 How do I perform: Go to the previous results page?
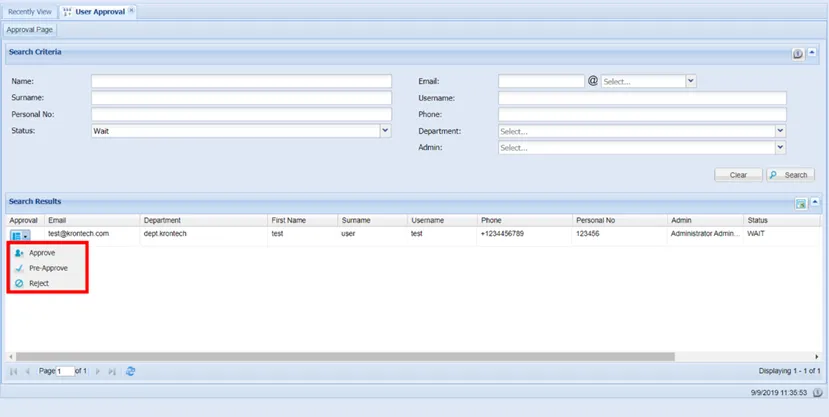[27, 372]
